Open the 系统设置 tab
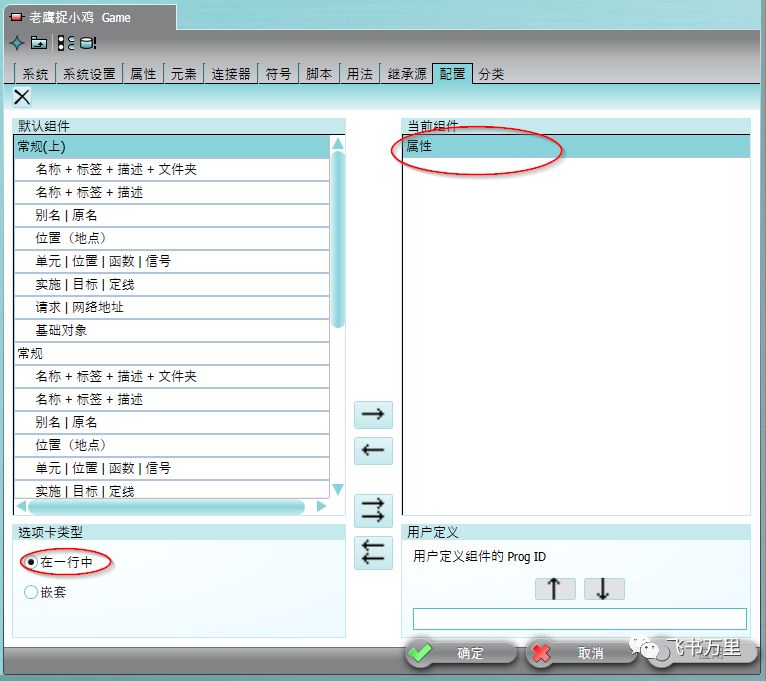The image size is (766, 681). click(x=89, y=74)
